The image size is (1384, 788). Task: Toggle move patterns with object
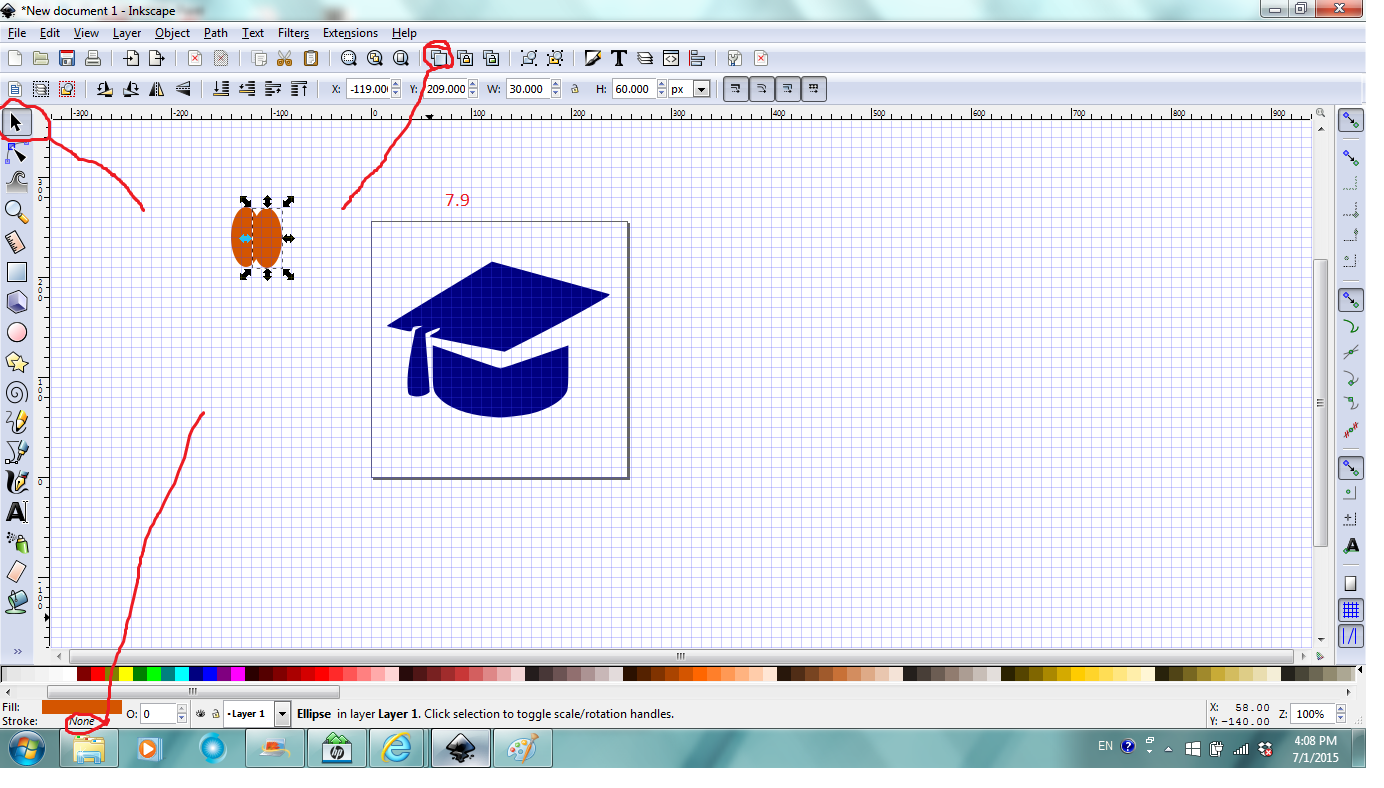tap(815, 89)
